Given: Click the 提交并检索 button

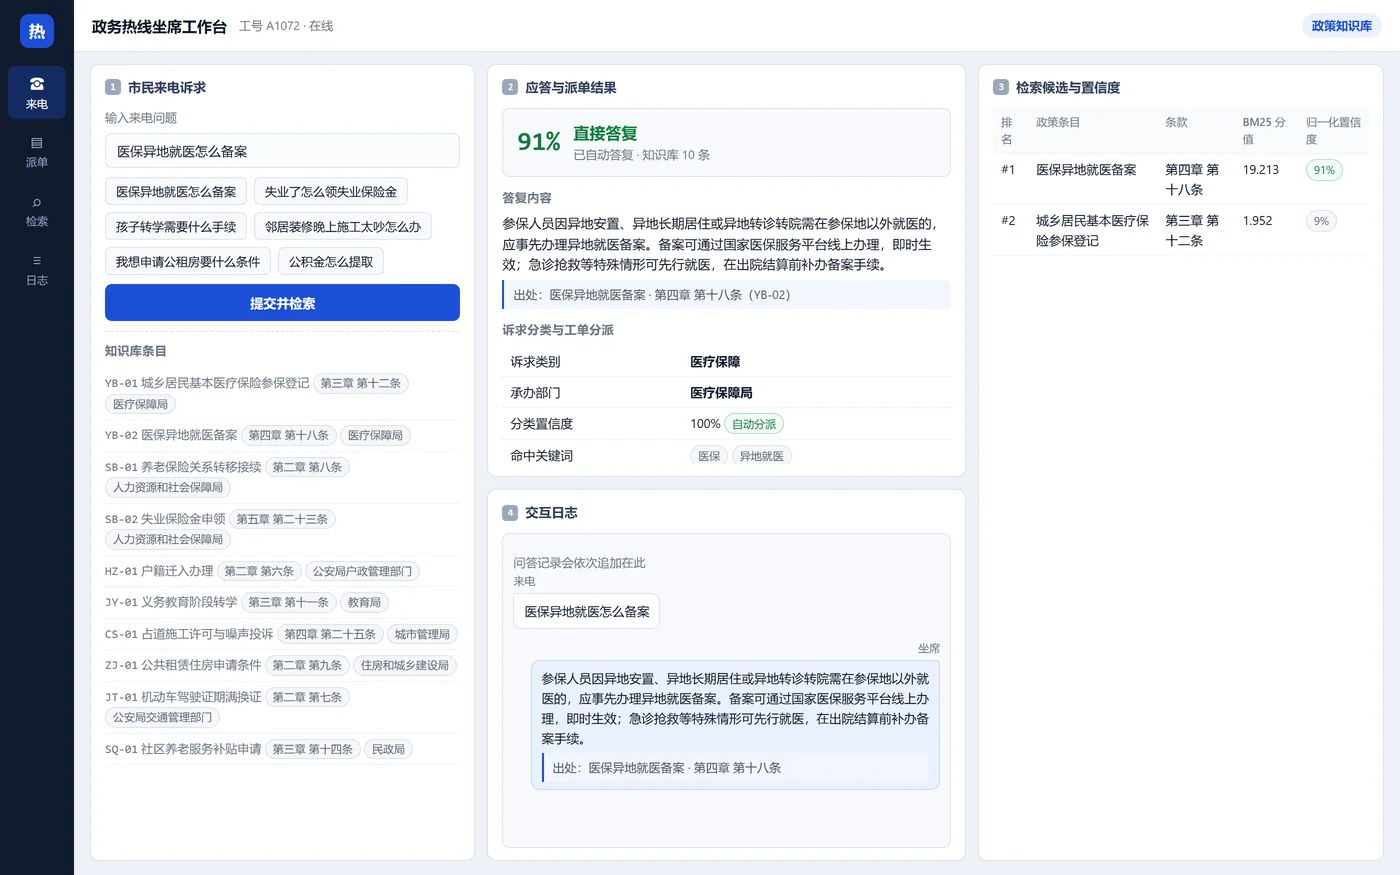Looking at the screenshot, I should [x=282, y=303].
